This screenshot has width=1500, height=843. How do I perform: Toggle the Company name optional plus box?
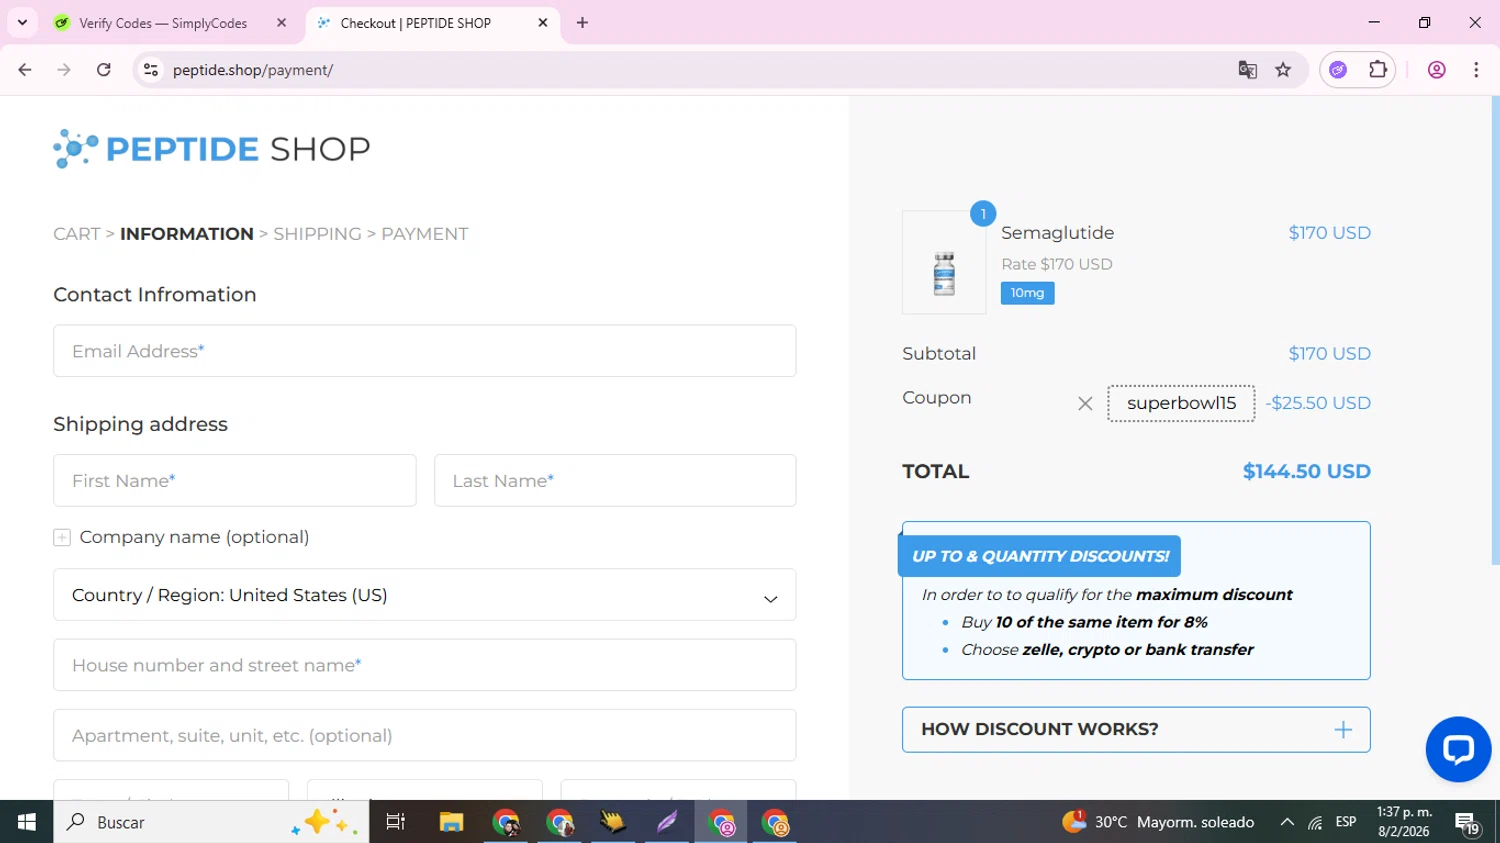tap(62, 538)
